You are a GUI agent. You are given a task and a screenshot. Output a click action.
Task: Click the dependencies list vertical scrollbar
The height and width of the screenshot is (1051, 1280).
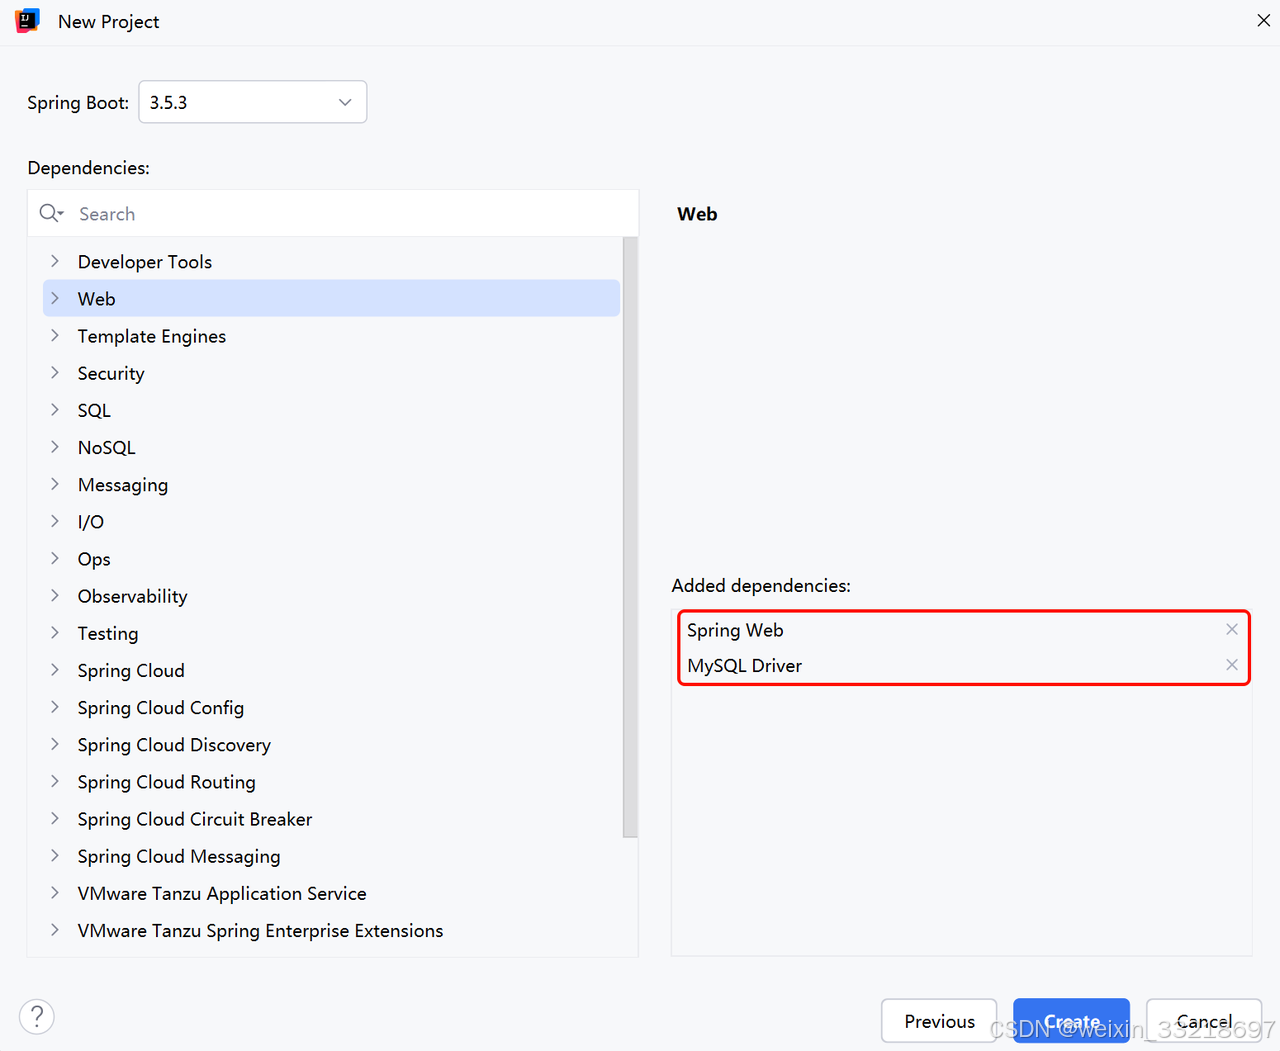click(630, 537)
